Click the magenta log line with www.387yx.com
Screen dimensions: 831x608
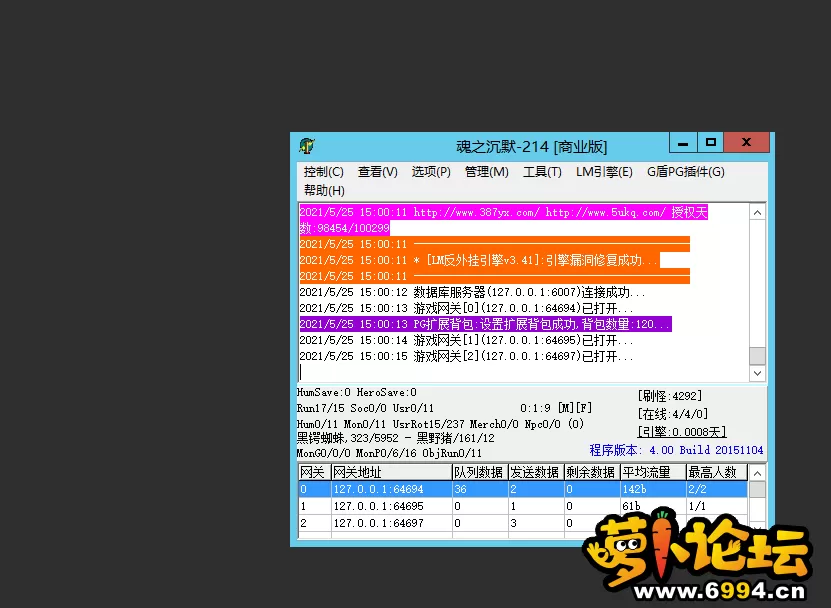[x=503, y=220]
